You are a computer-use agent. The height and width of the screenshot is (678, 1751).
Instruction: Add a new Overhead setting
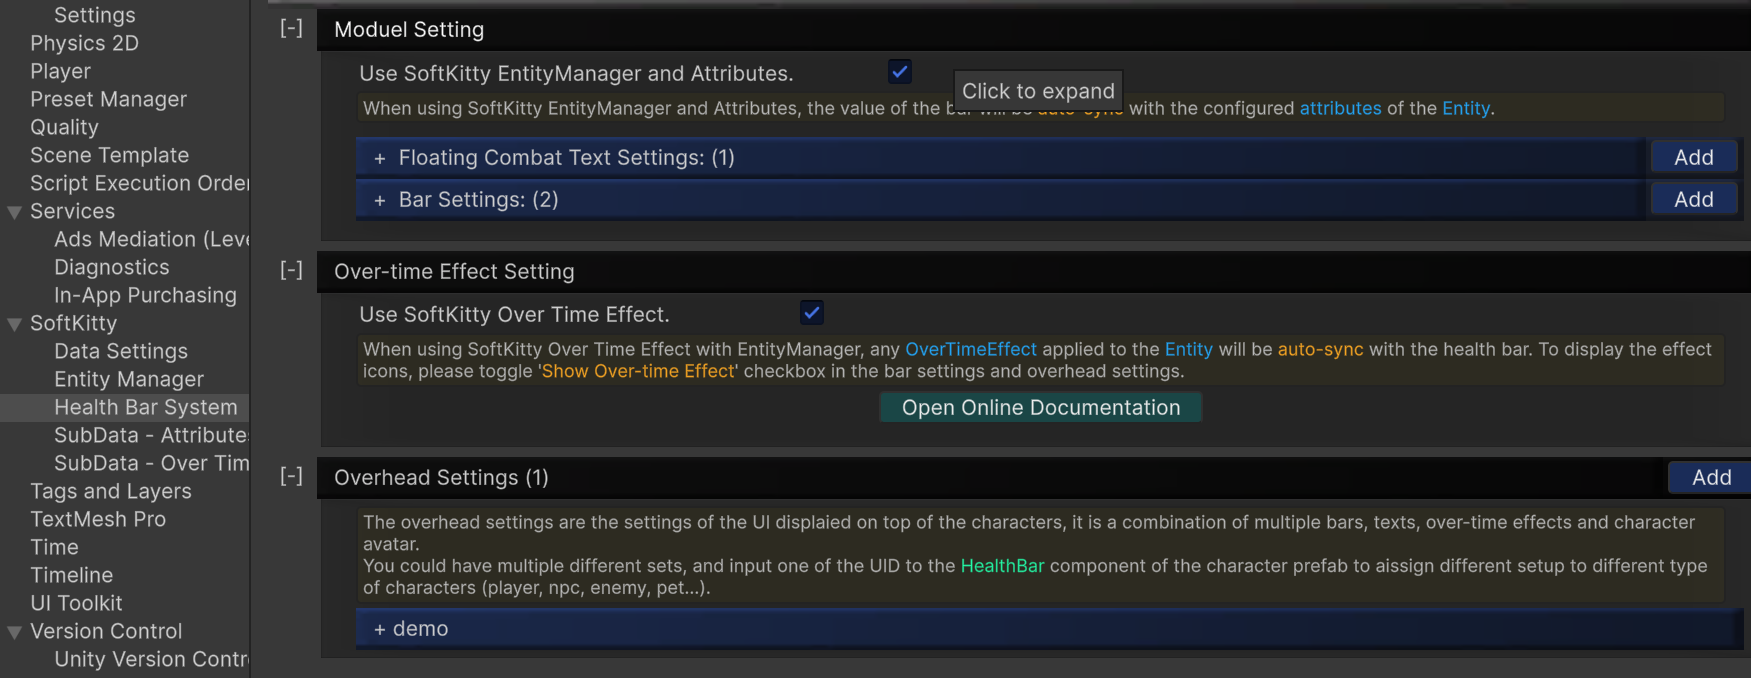1711,477
